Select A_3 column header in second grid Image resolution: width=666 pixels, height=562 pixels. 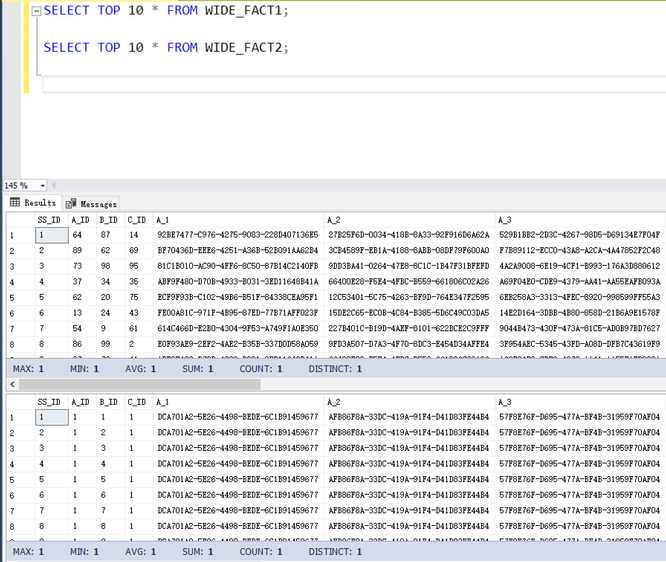pyautogui.click(x=581, y=402)
